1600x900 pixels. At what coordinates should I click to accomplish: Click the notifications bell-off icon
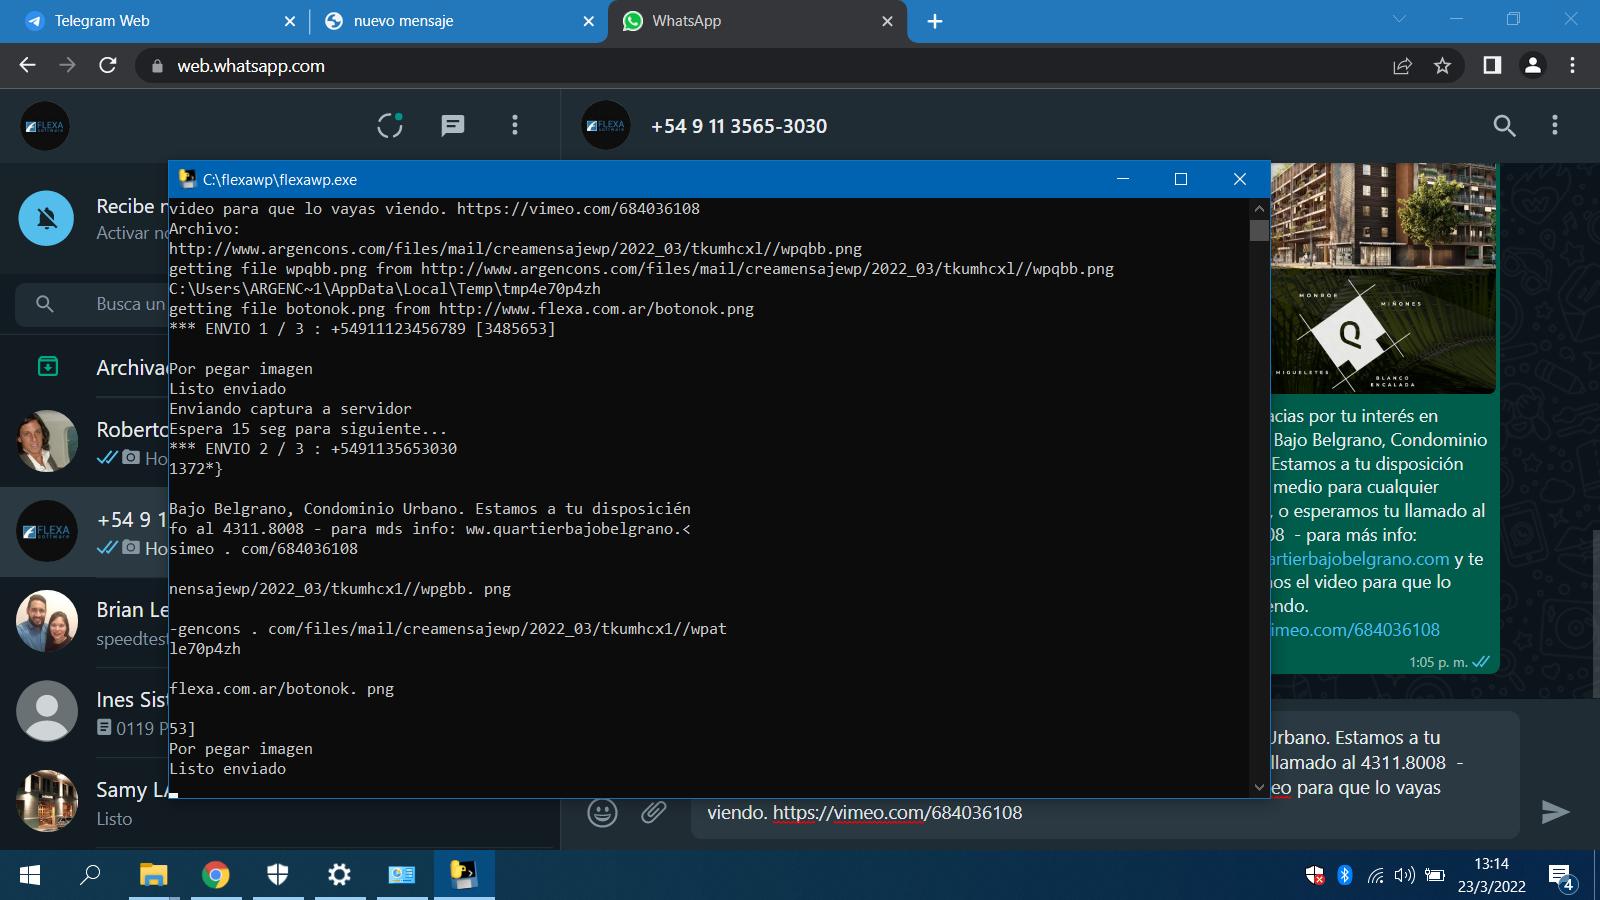[46, 218]
